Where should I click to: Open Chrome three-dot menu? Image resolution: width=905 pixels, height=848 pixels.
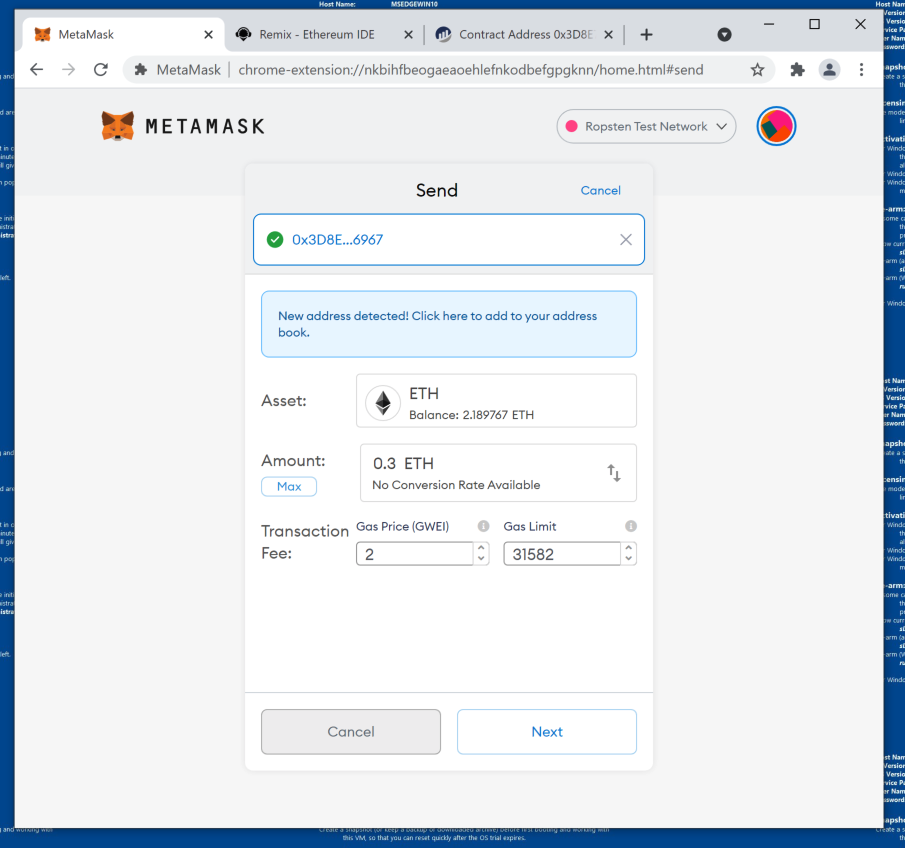861,70
